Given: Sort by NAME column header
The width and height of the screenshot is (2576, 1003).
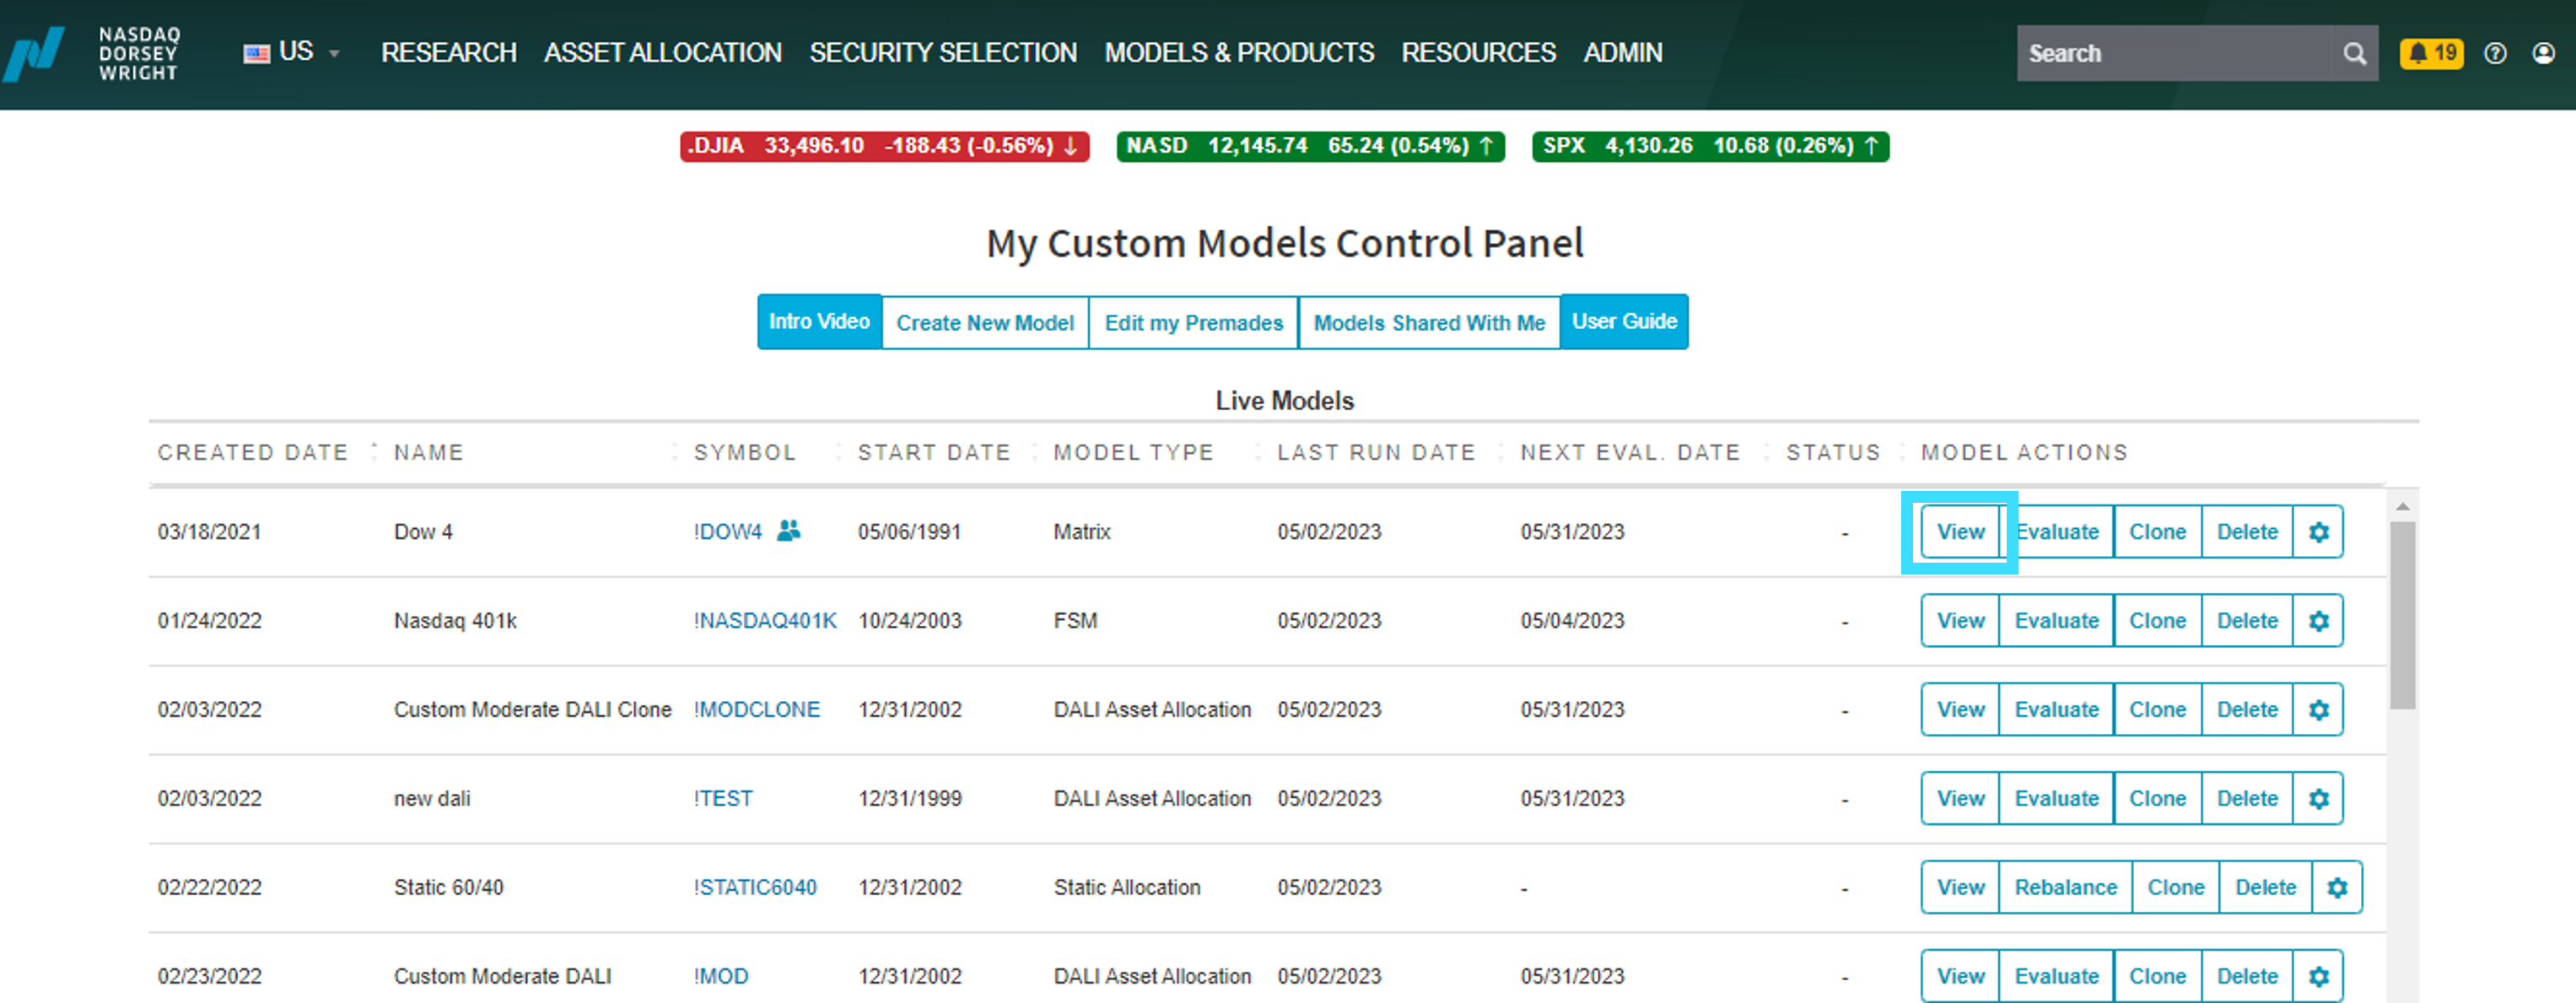Looking at the screenshot, I should (x=428, y=453).
